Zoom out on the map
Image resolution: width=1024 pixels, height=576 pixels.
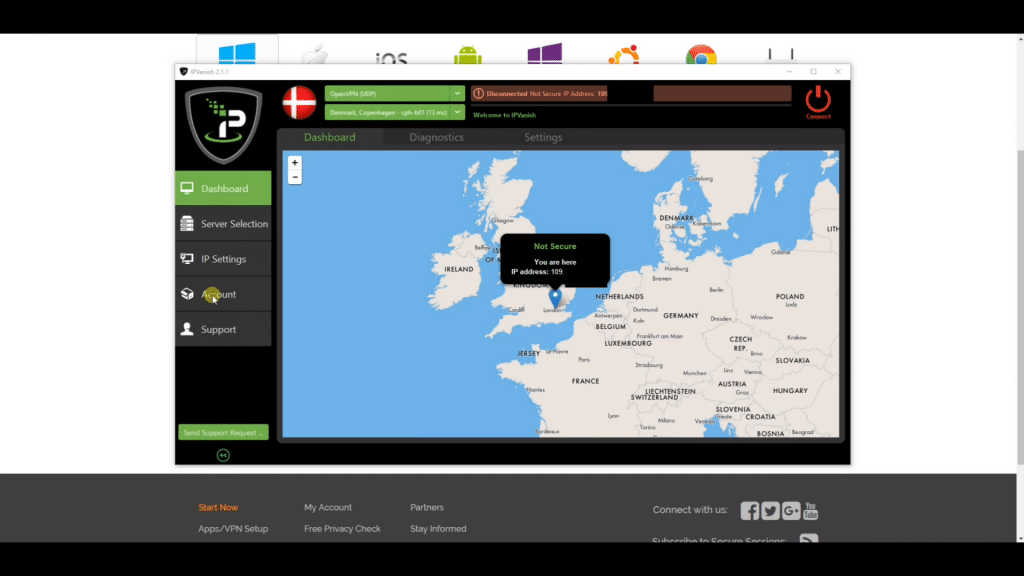pos(295,177)
